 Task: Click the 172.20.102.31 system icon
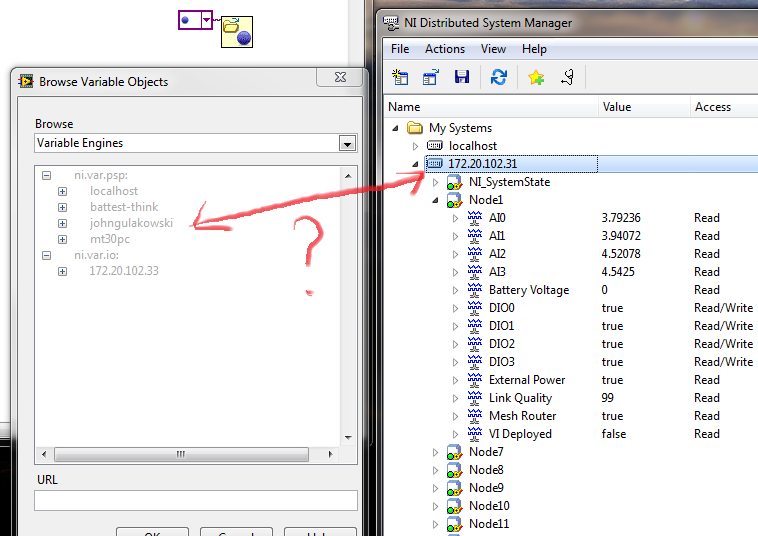(x=435, y=163)
